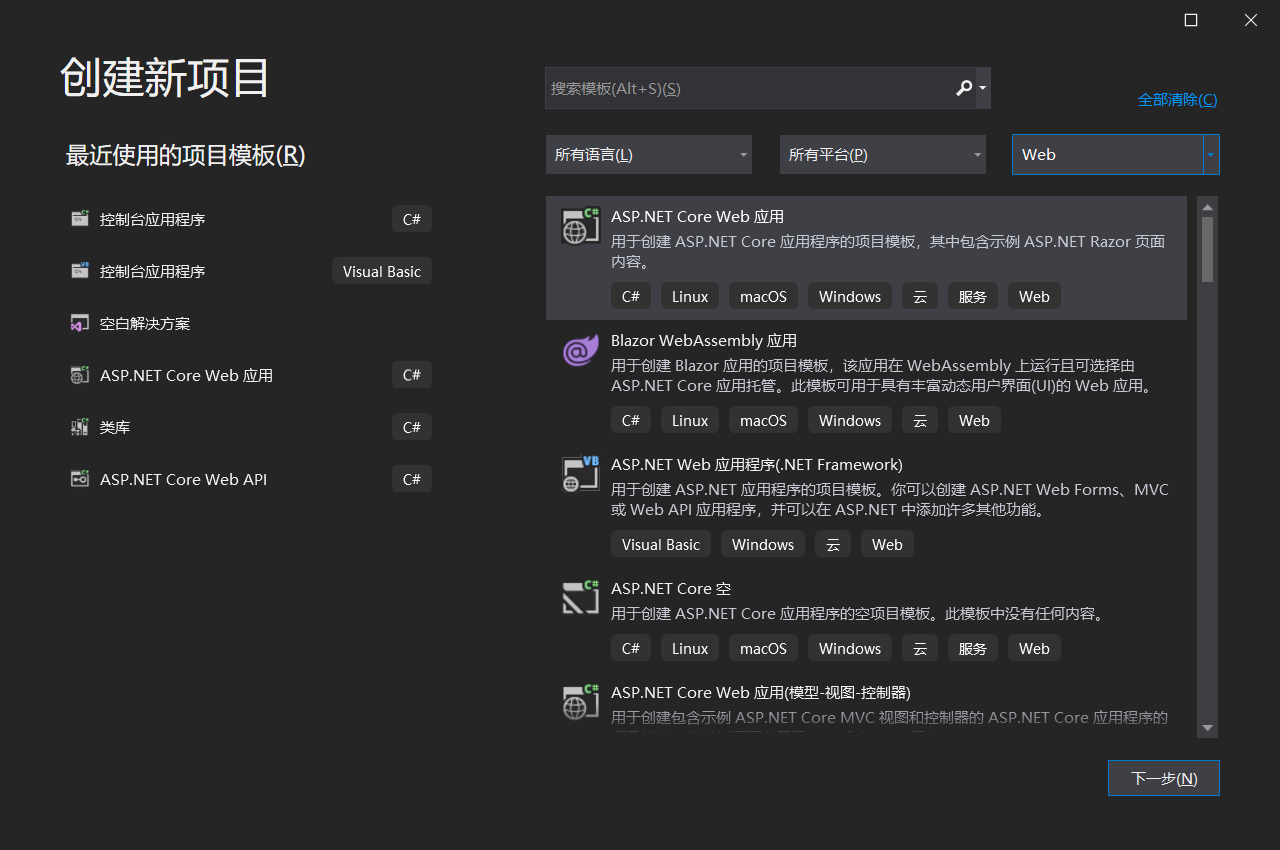Click the 空白解决方案 icon
This screenshot has width=1280, height=850.
coord(80,323)
